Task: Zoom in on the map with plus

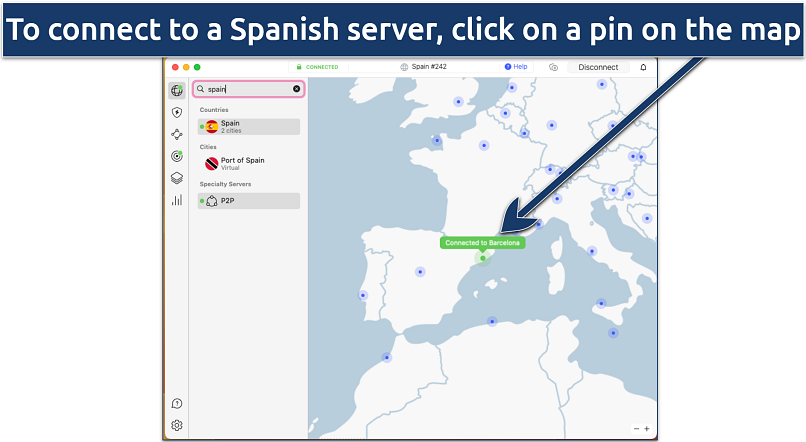Action: coord(647,428)
